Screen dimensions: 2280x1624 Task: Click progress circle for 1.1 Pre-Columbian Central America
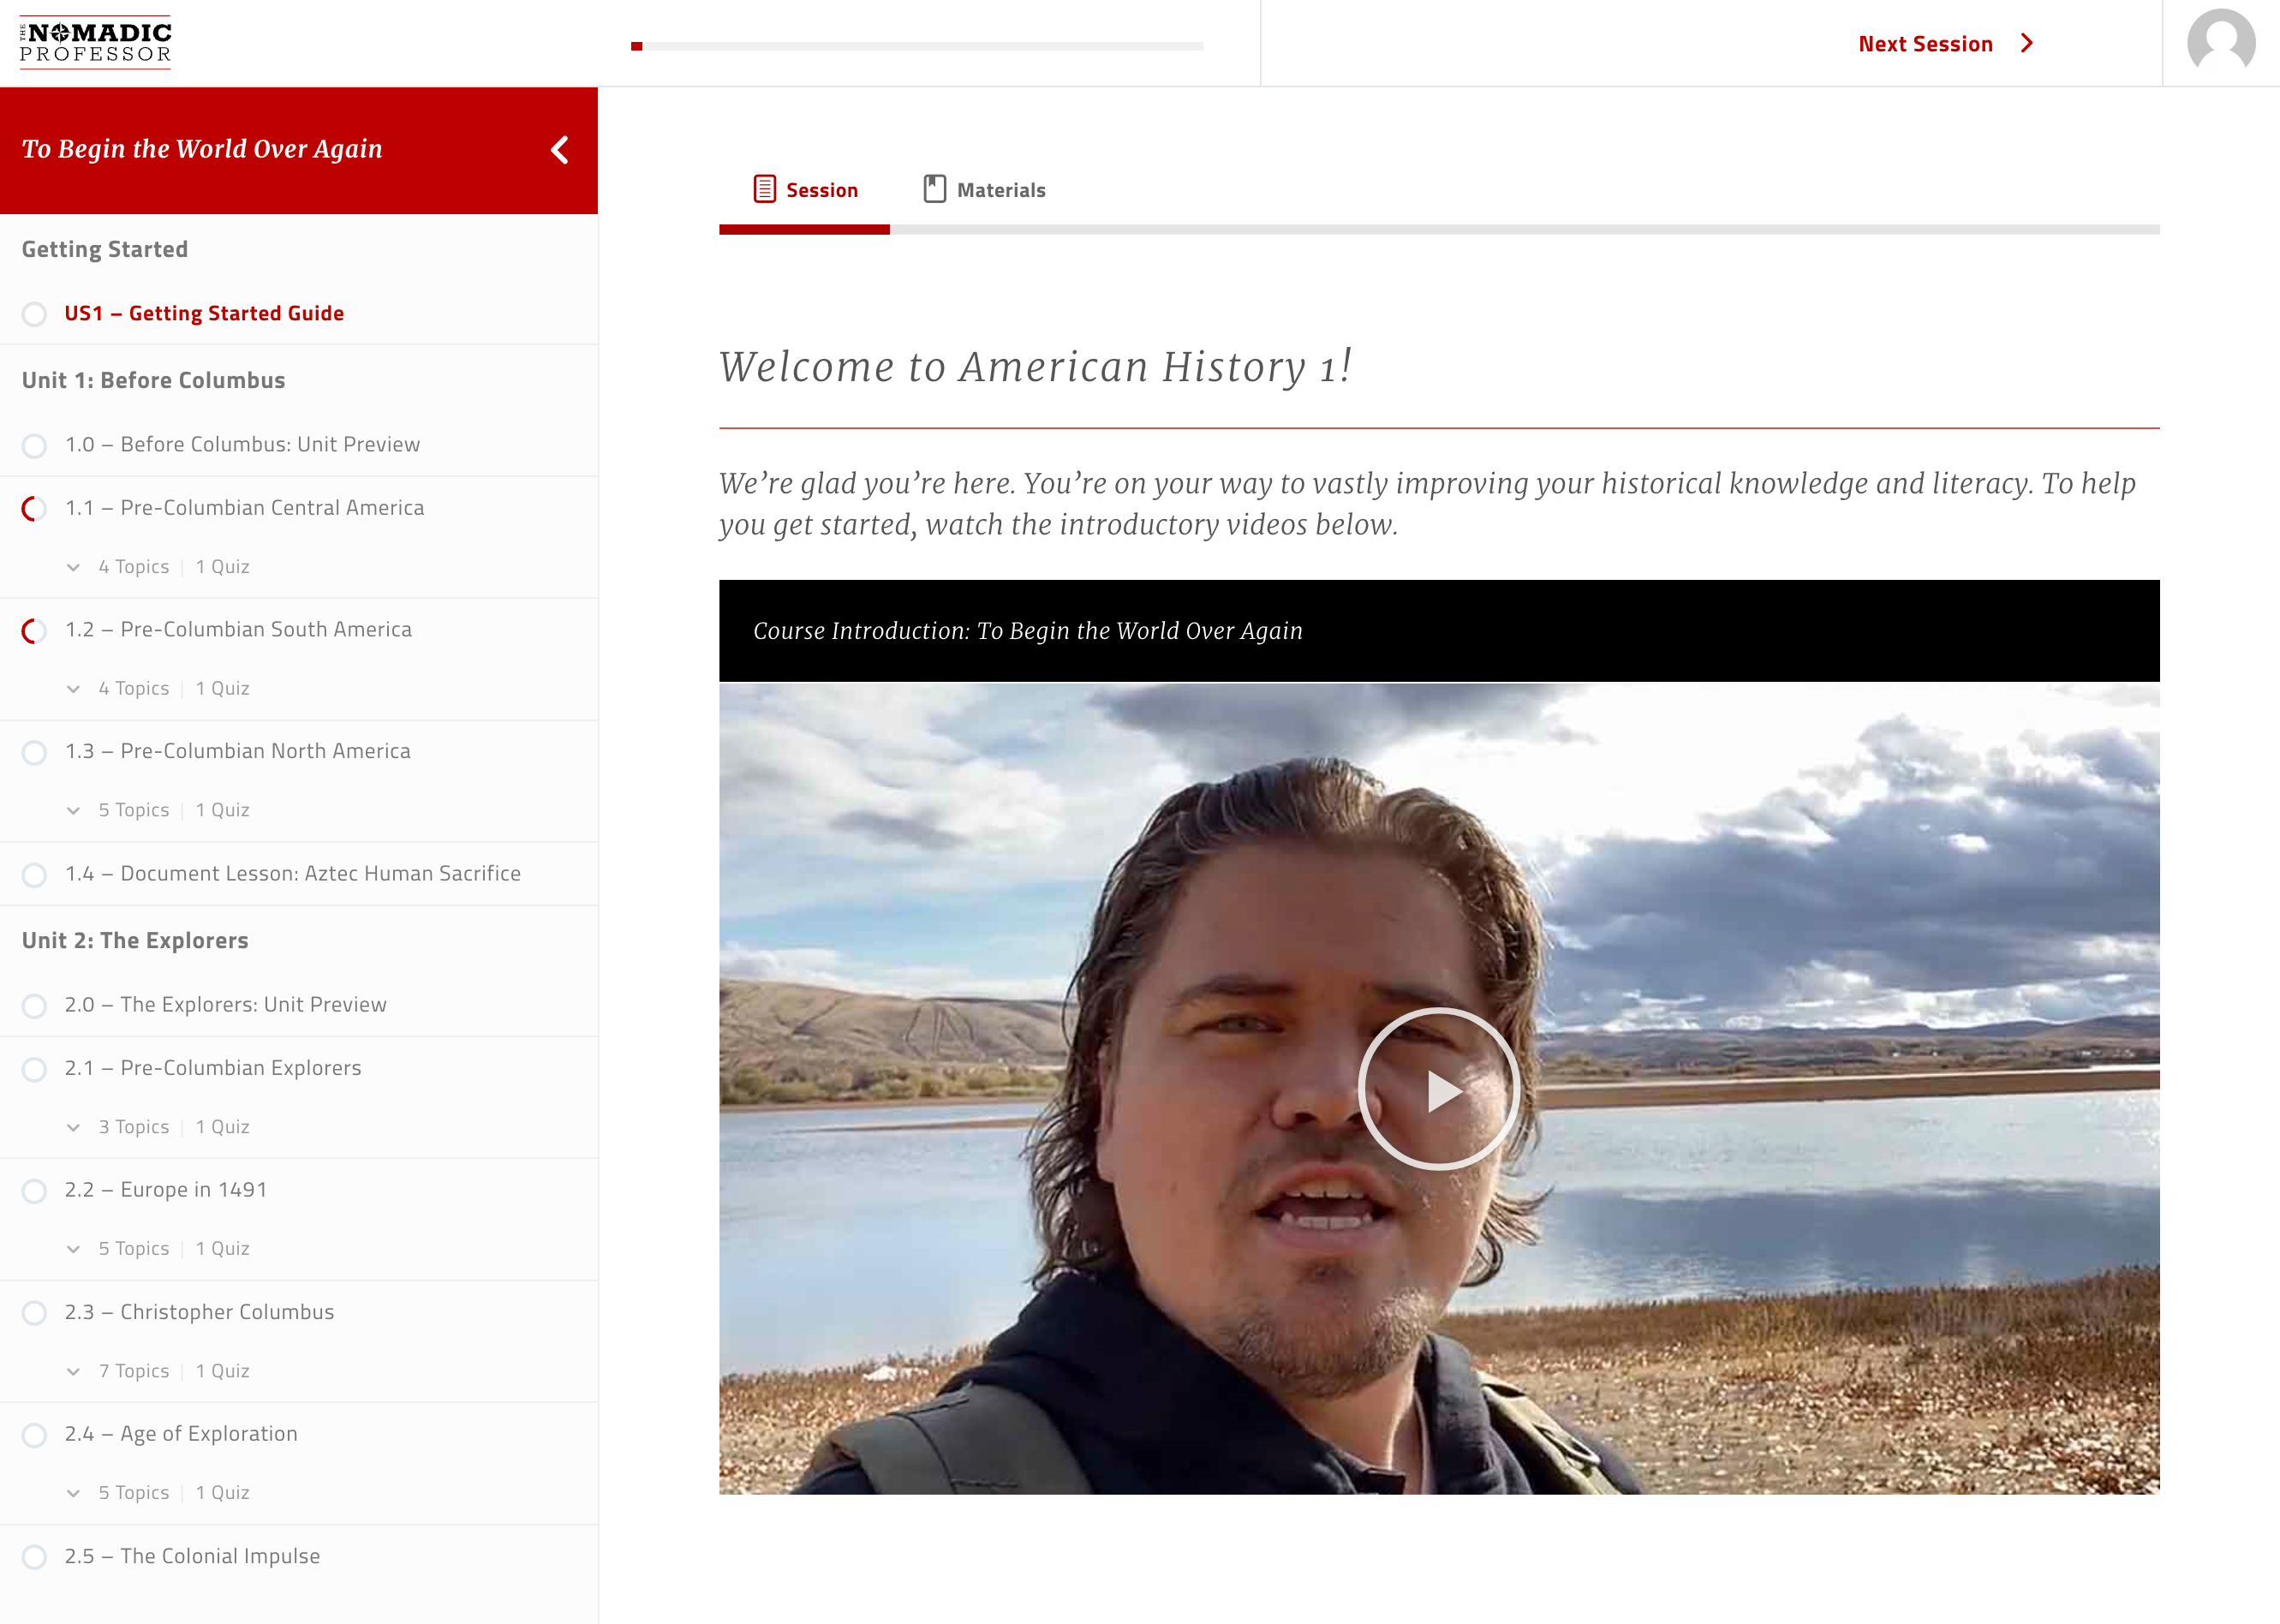point(35,509)
